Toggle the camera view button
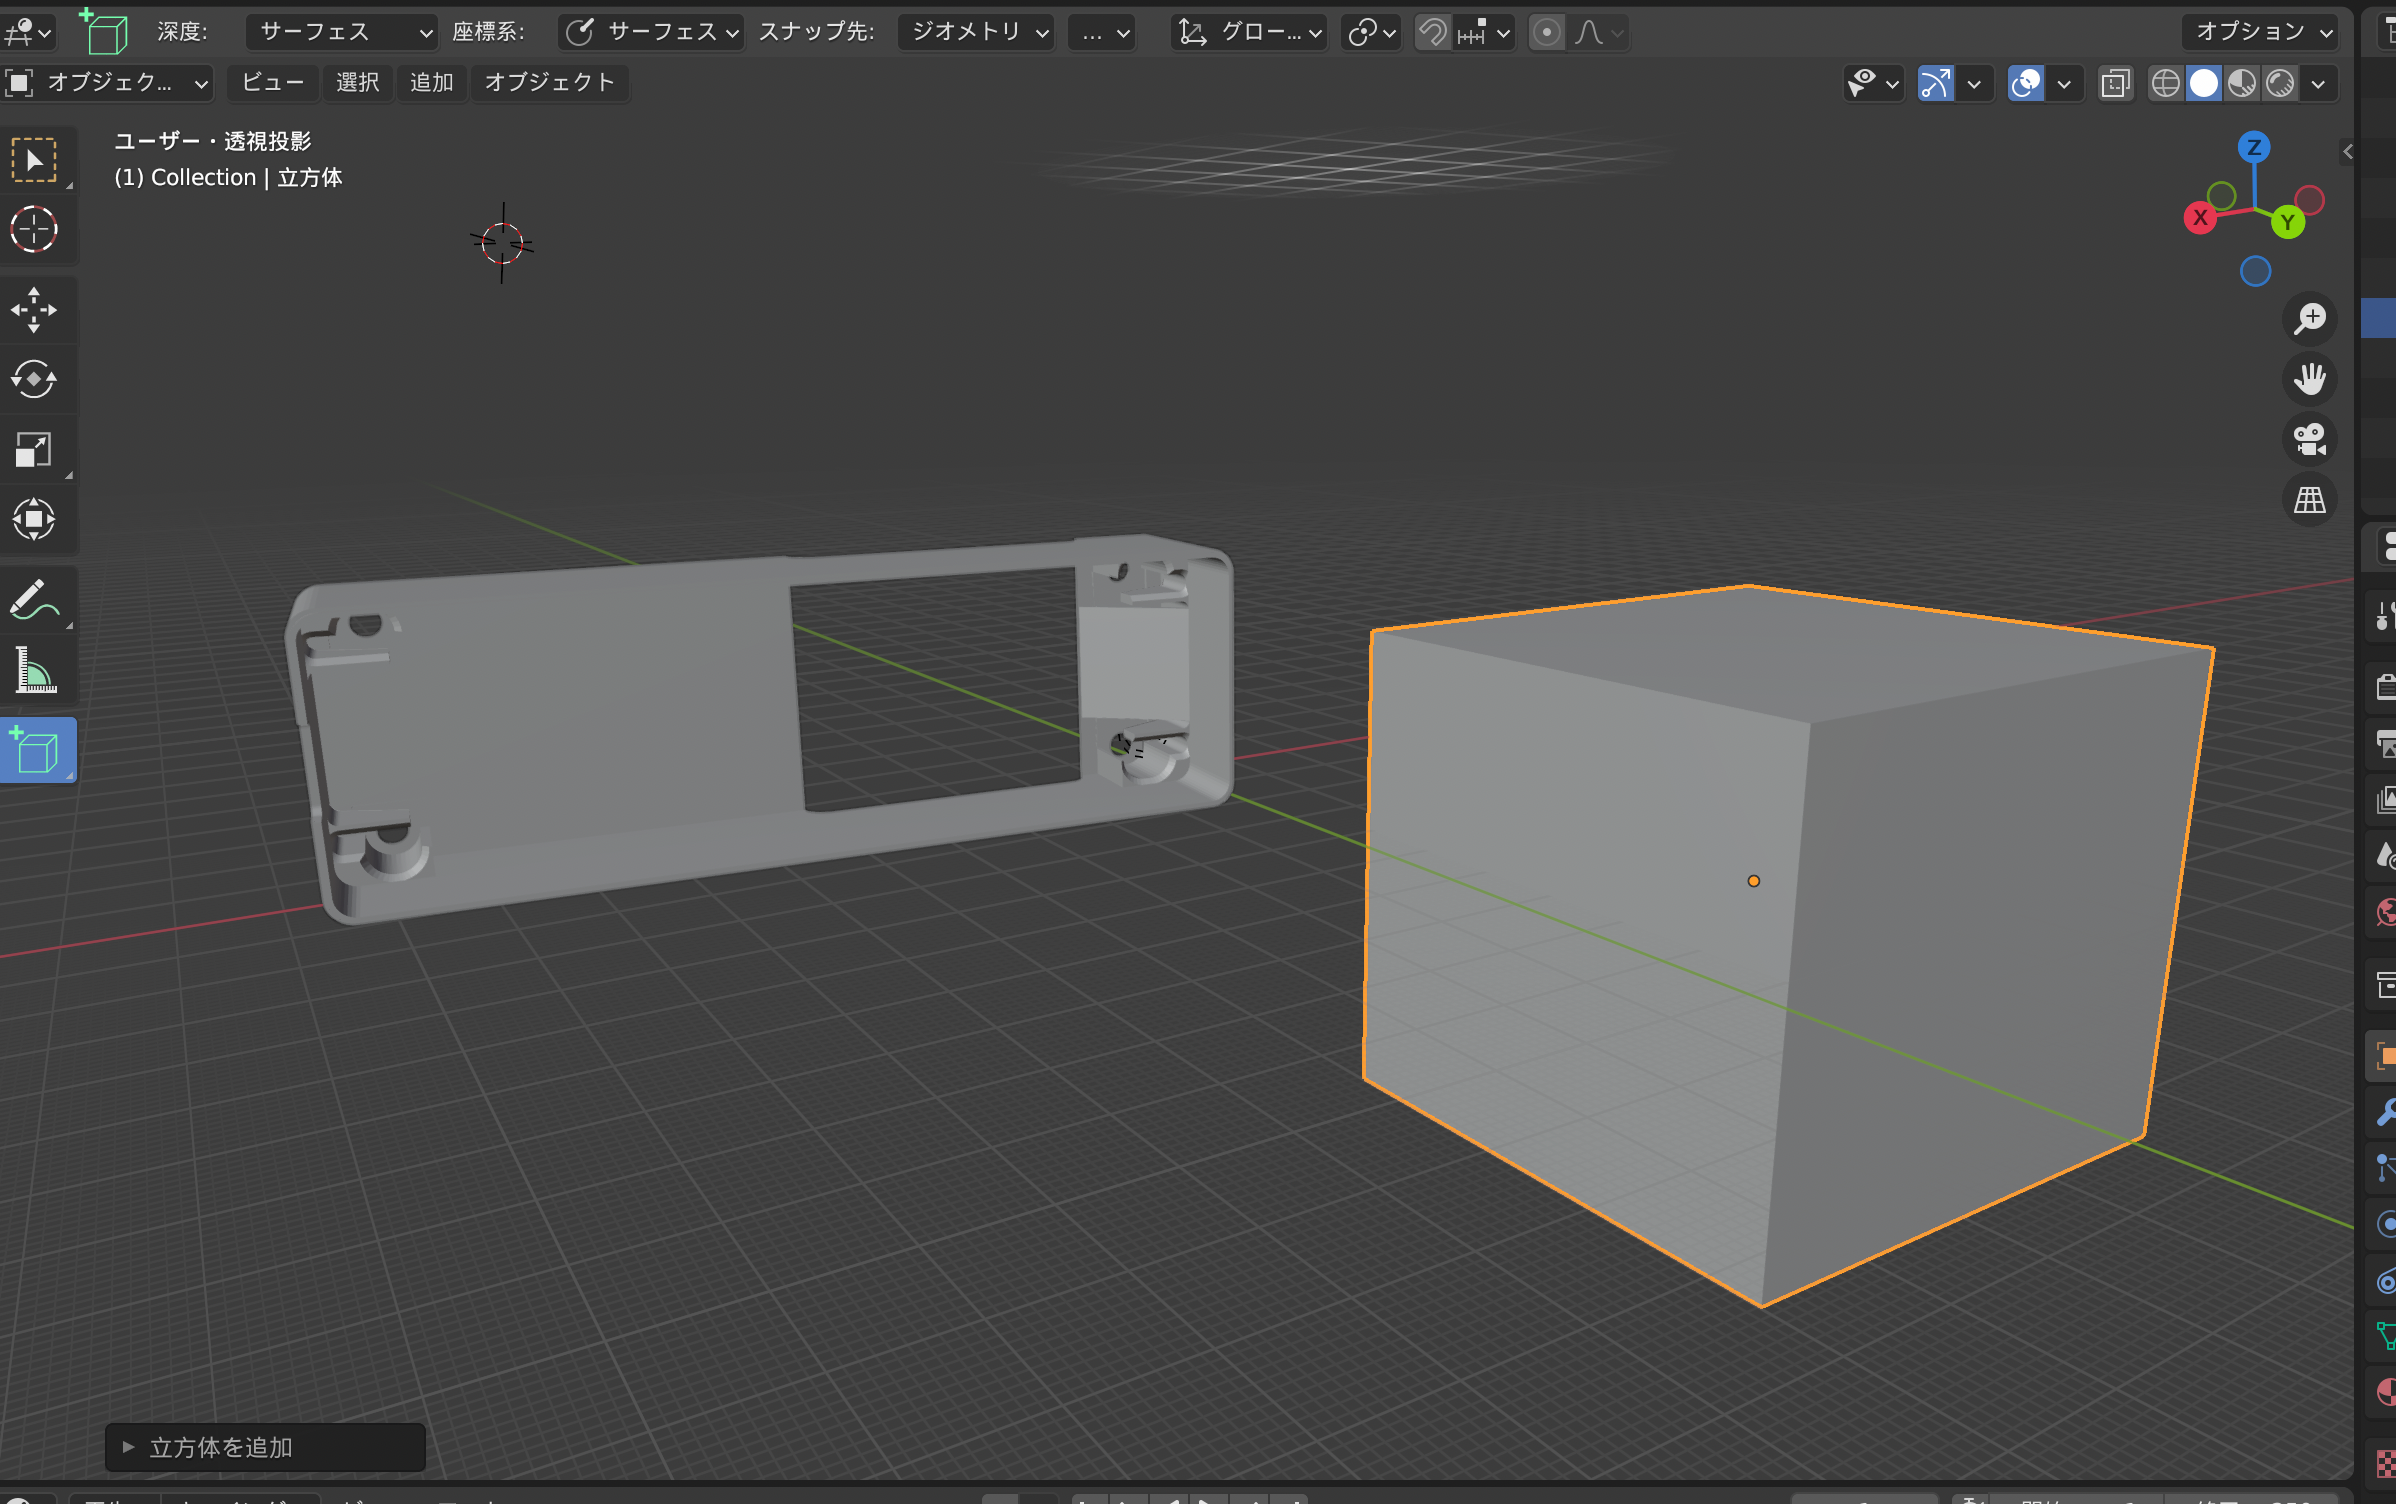 pos(2310,439)
